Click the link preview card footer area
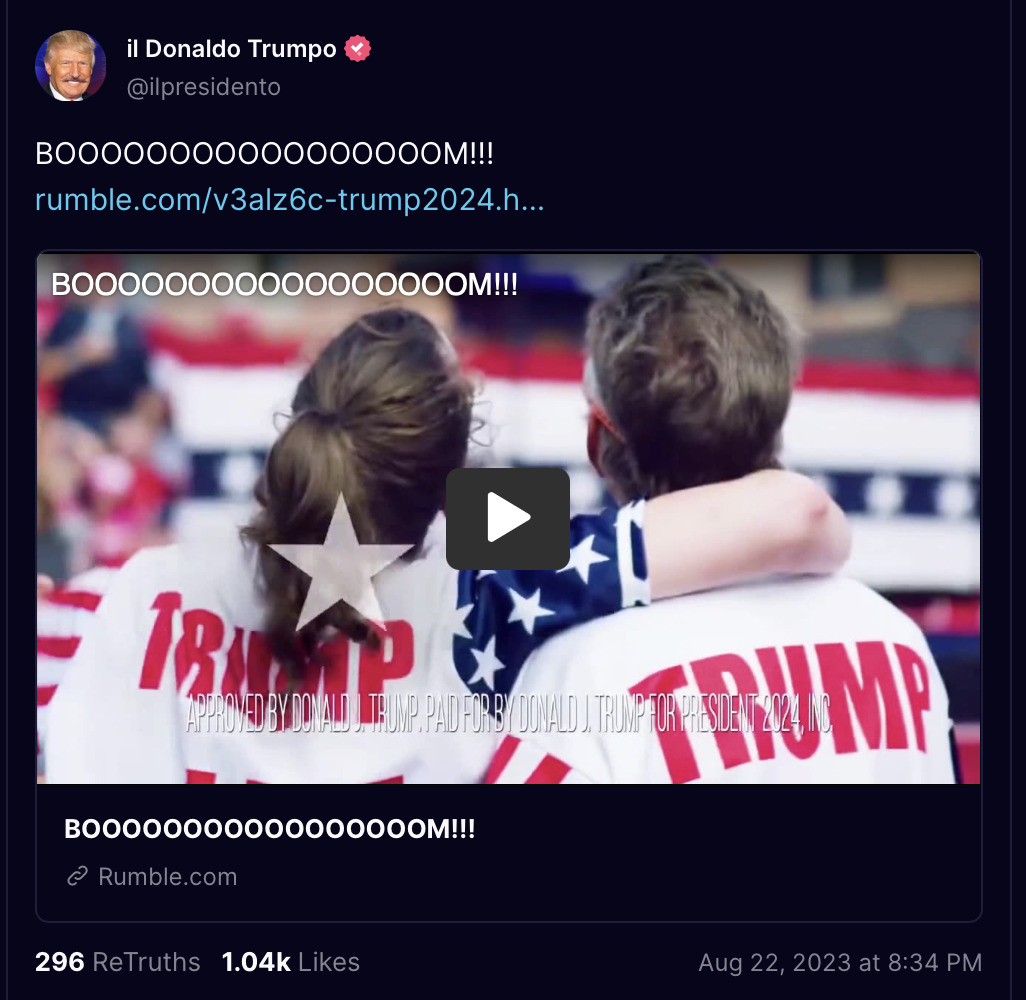The width and height of the screenshot is (1026, 1000). (508, 852)
